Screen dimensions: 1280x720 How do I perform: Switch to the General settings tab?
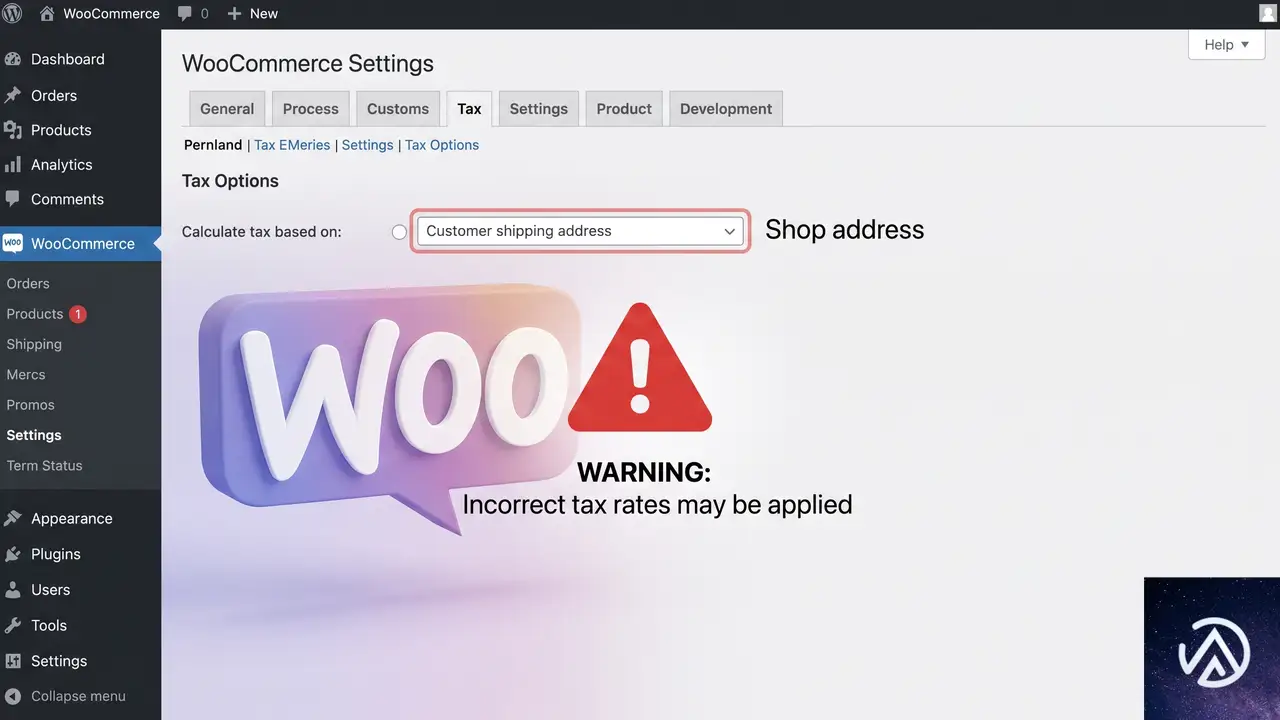pyautogui.click(x=227, y=109)
